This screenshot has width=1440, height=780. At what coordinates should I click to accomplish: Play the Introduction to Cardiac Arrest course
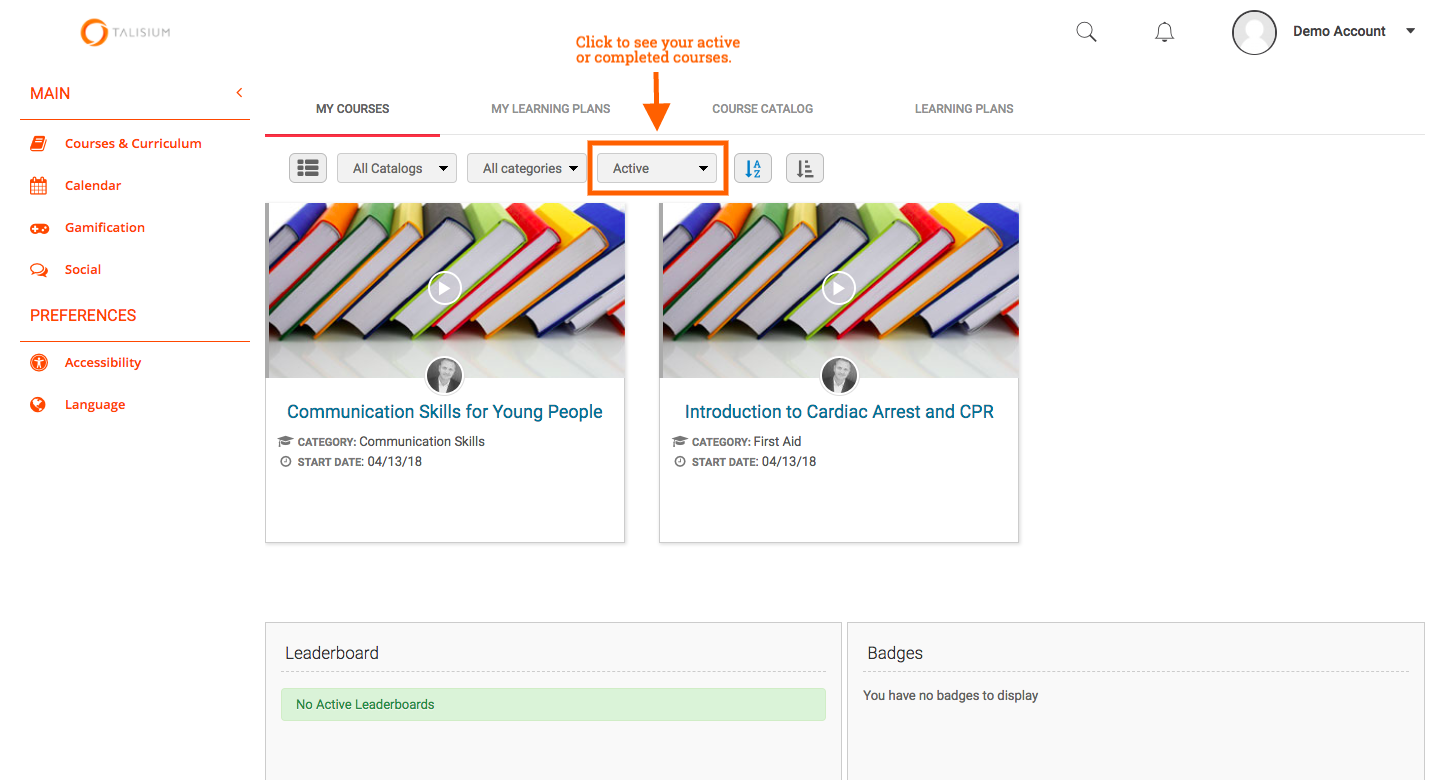(839, 288)
